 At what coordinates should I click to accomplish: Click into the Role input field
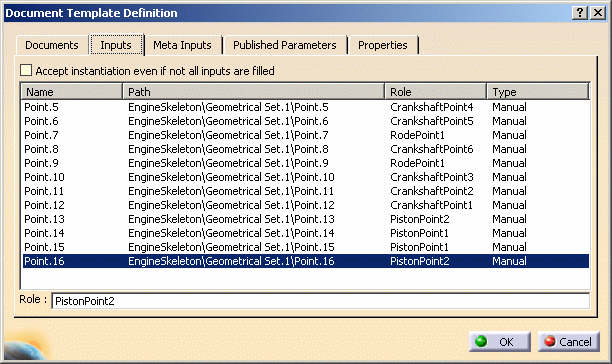(x=320, y=301)
